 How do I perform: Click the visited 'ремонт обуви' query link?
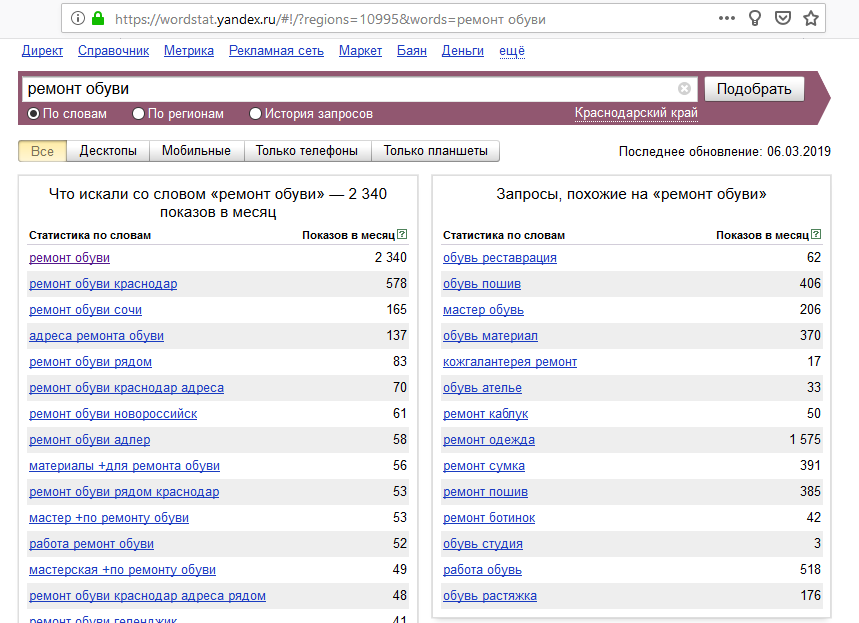(x=70, y=258)
